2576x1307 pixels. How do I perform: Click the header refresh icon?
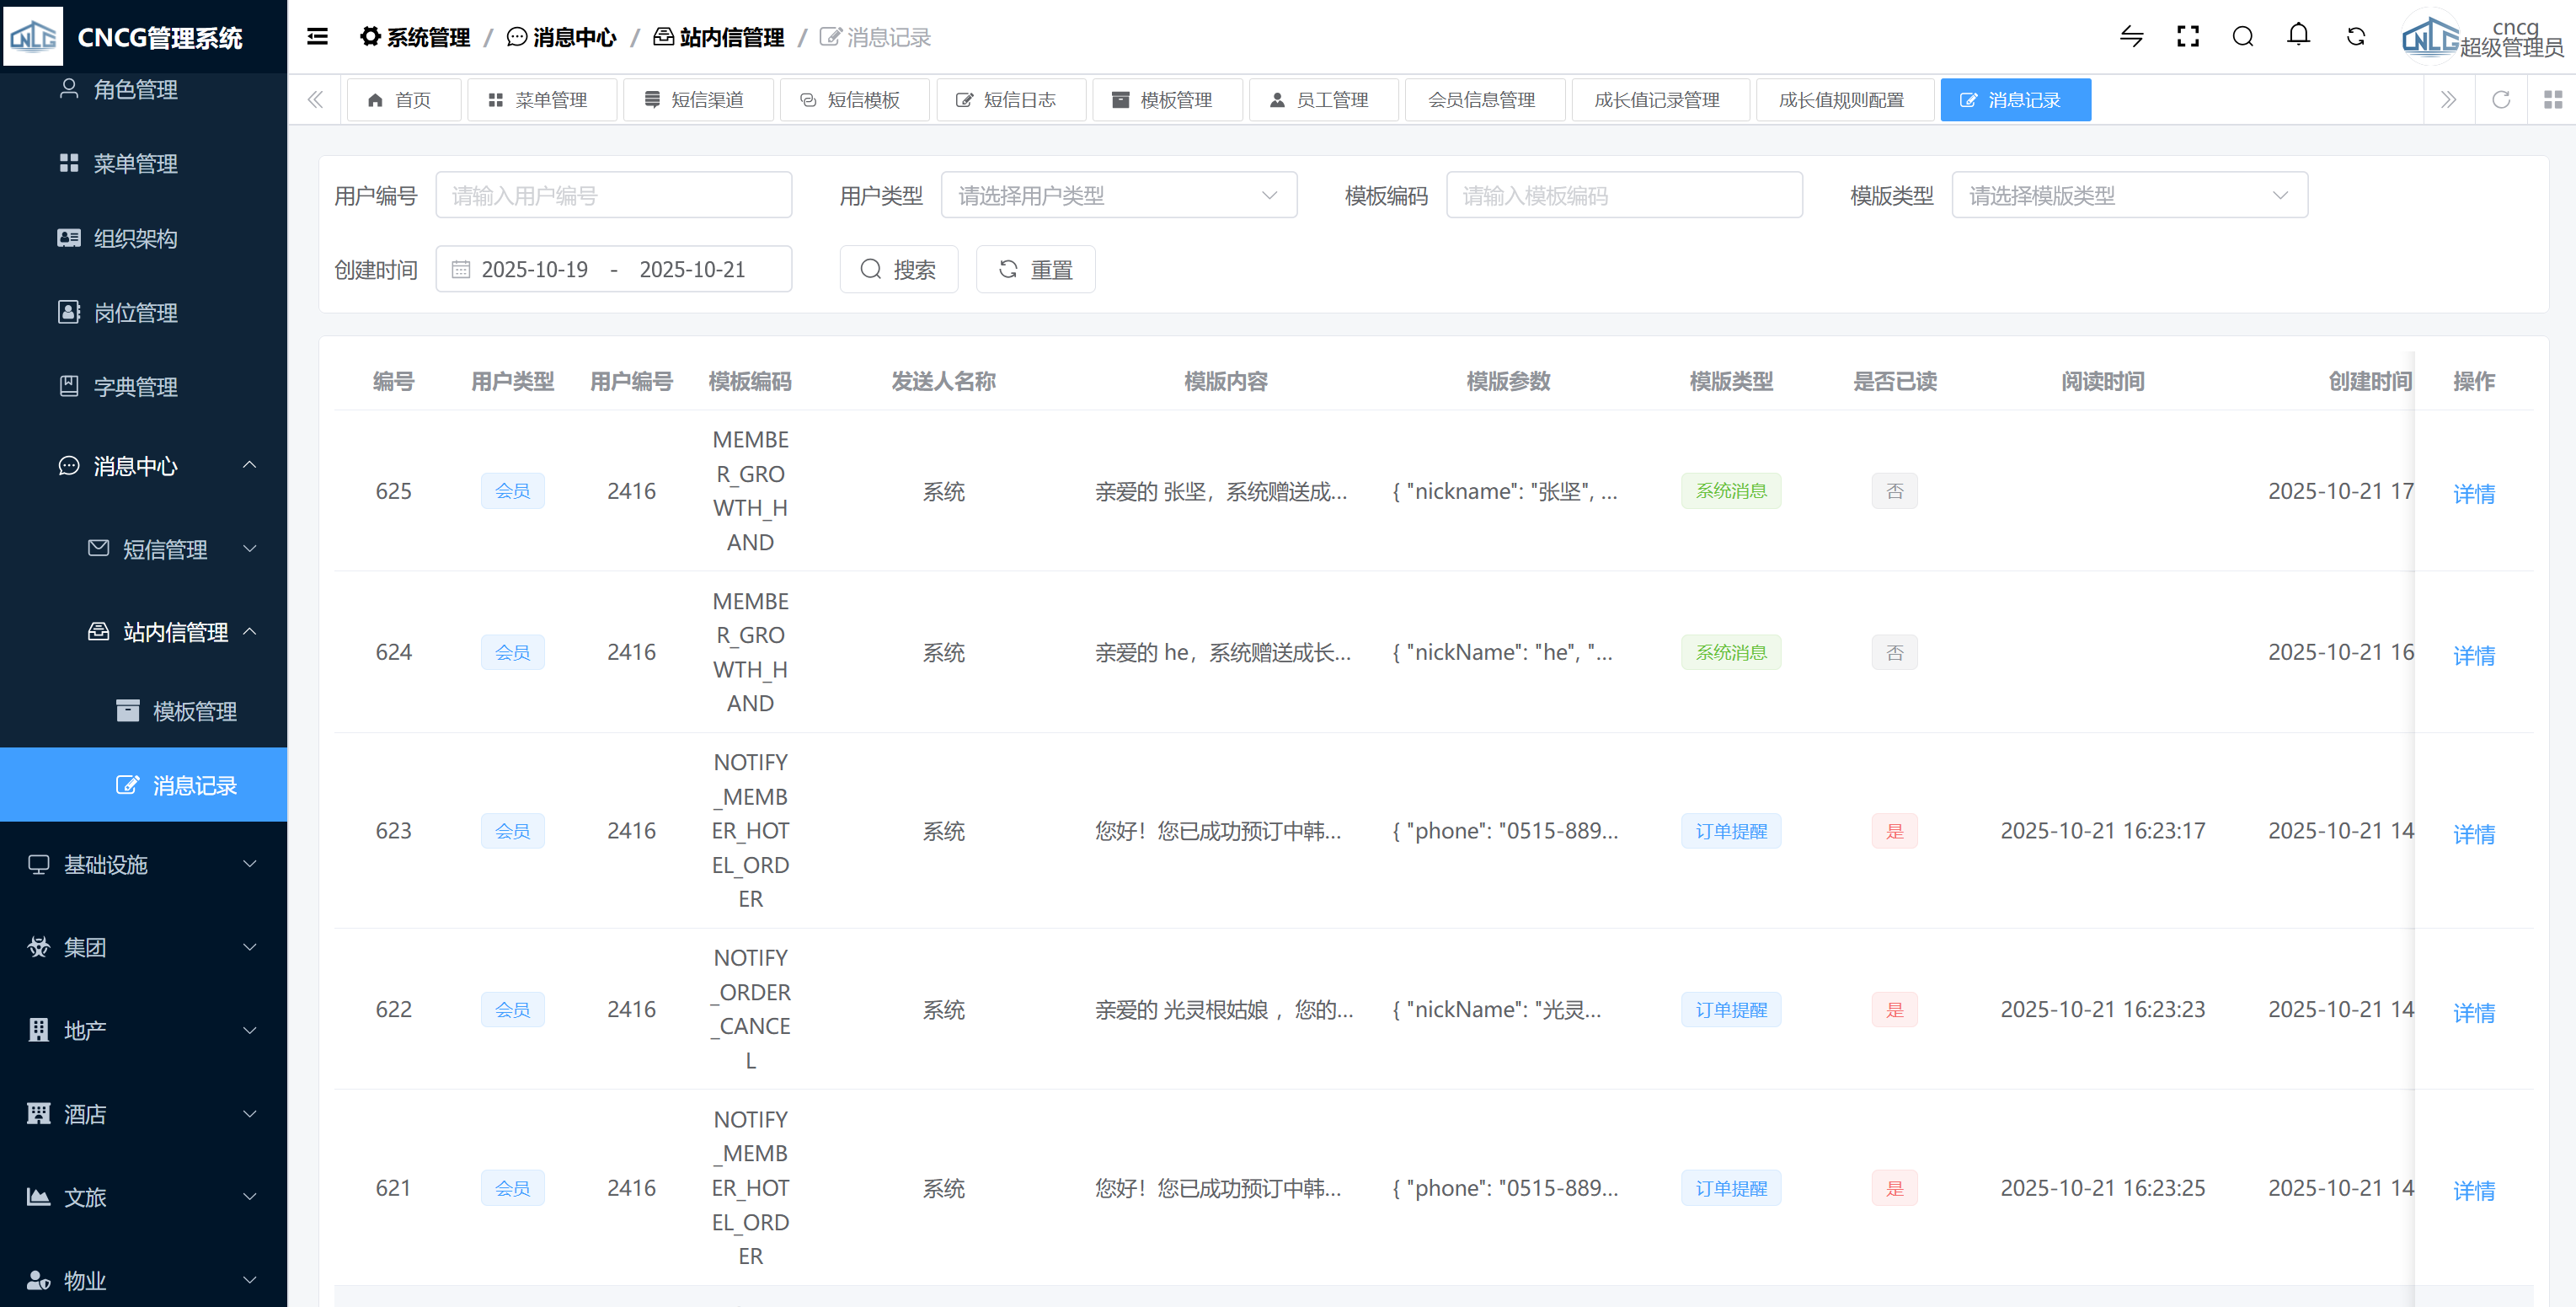click(x=2355, y=37)
